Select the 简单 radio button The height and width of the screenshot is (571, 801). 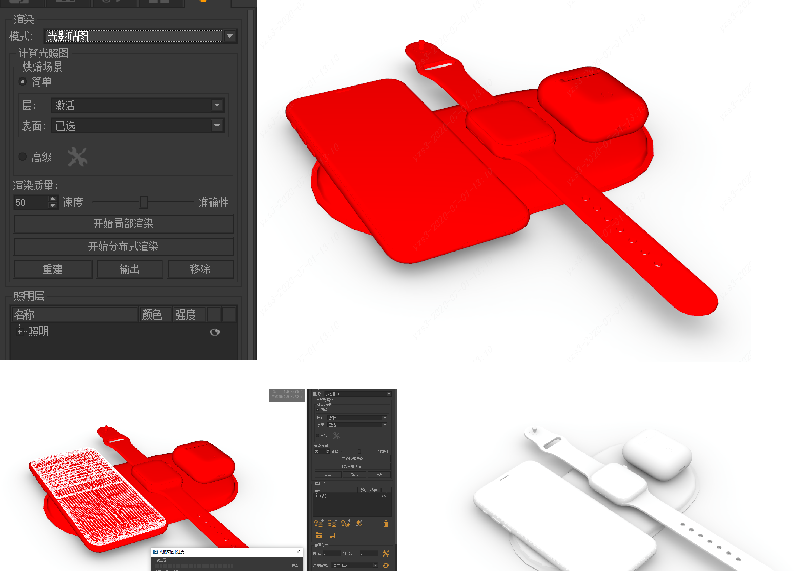[x=23, y=82]
